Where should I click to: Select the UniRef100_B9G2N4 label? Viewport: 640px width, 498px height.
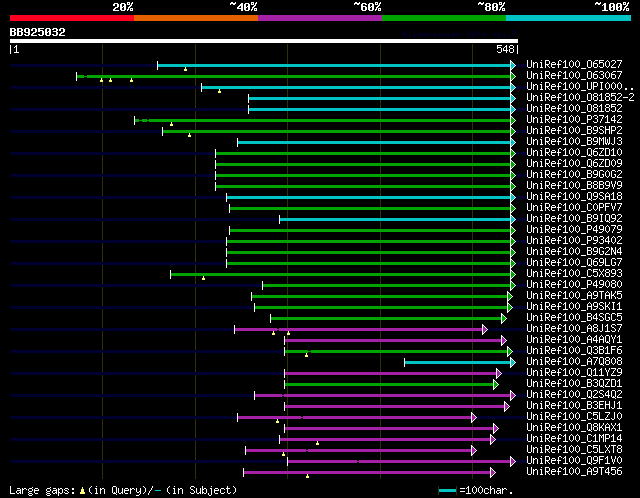[574, 251]
